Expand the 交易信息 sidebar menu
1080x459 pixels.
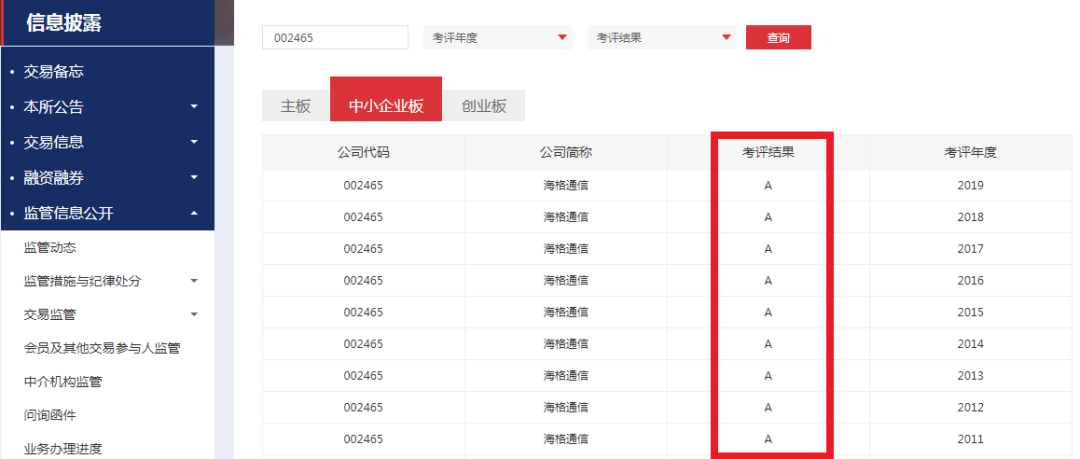[x=194, y=142]
